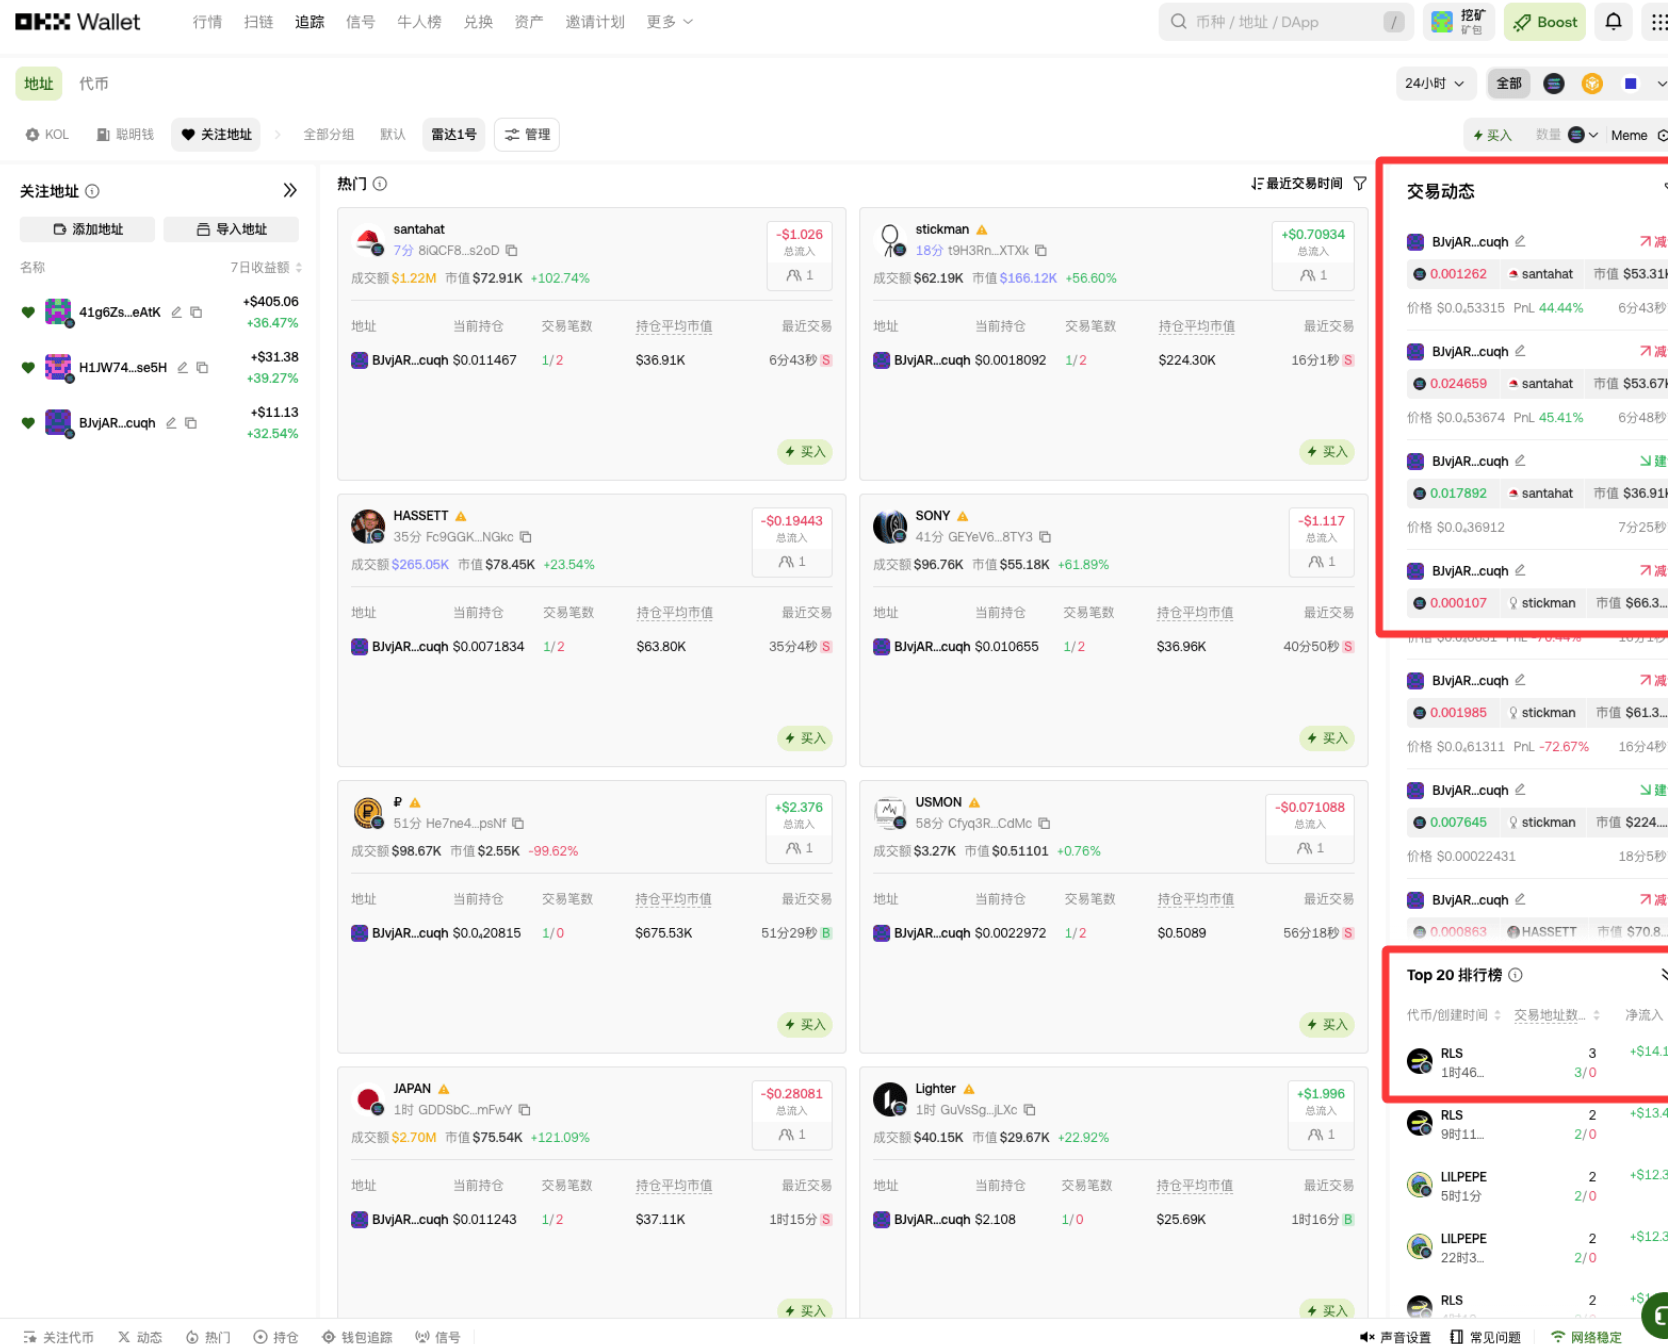Expand the 更多 menu in navigation
Image resolution: width=1668 pixels, height=1344 pixels.
[x=669, y=22]
